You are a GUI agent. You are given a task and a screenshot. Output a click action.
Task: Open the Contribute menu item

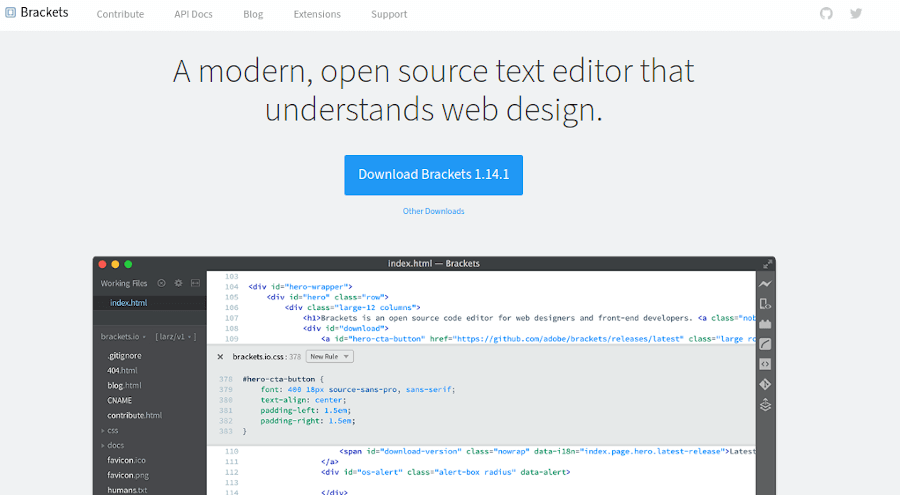(120, 14)
